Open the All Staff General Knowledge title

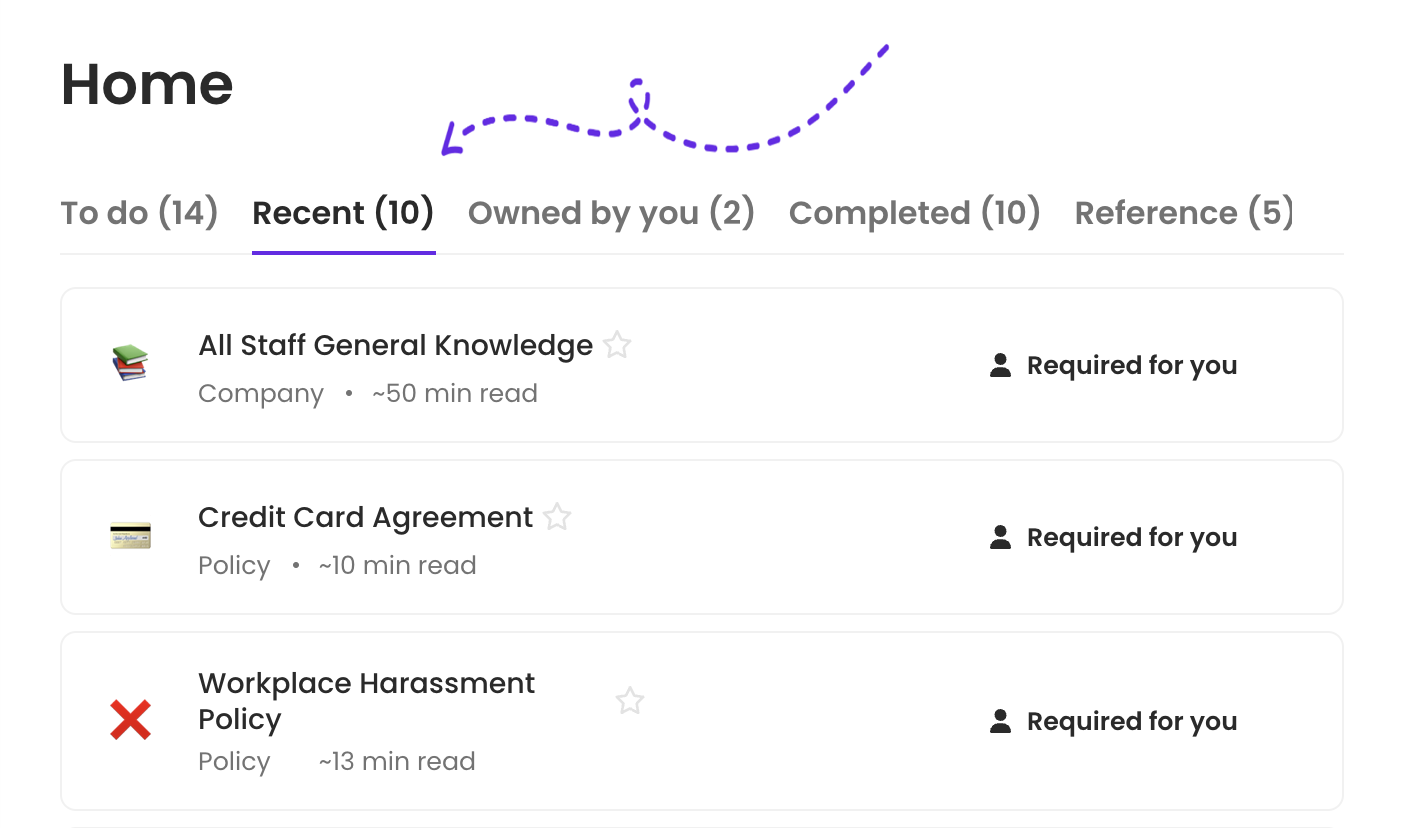pyautogui.click(x=395, y=346)
